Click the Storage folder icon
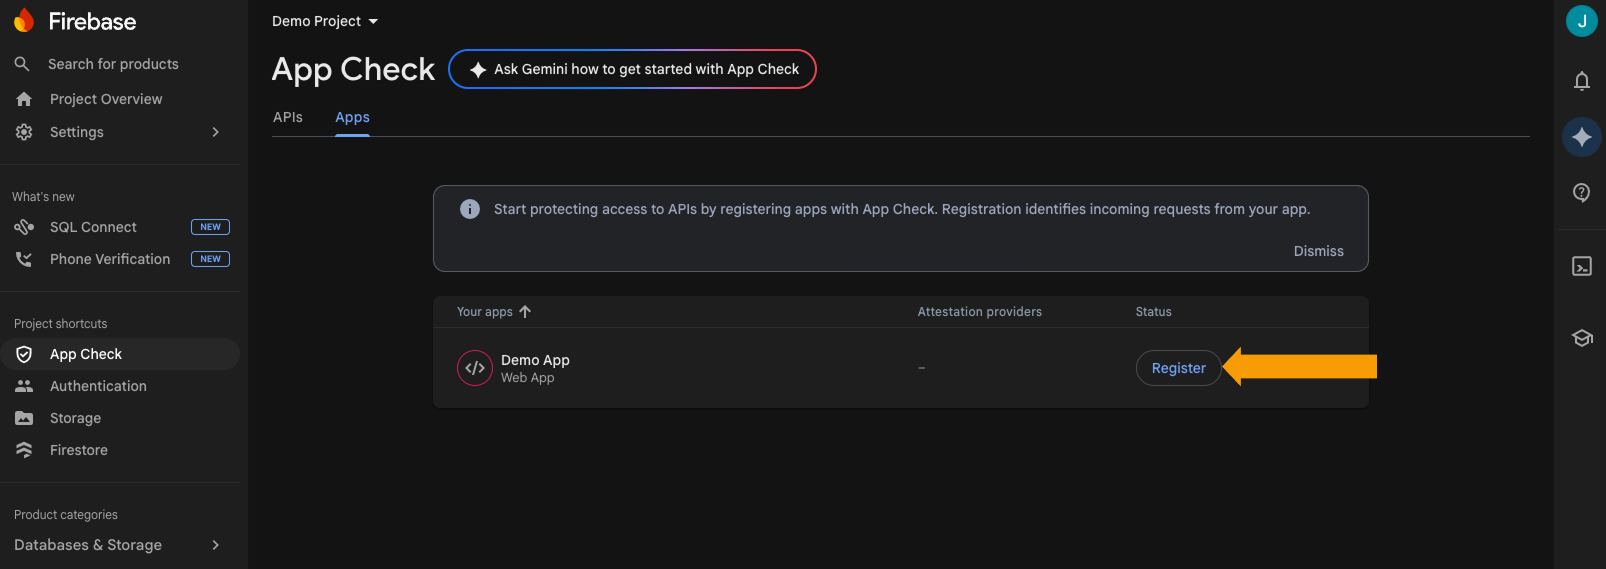1606x569 pixels. pos(24,418)
